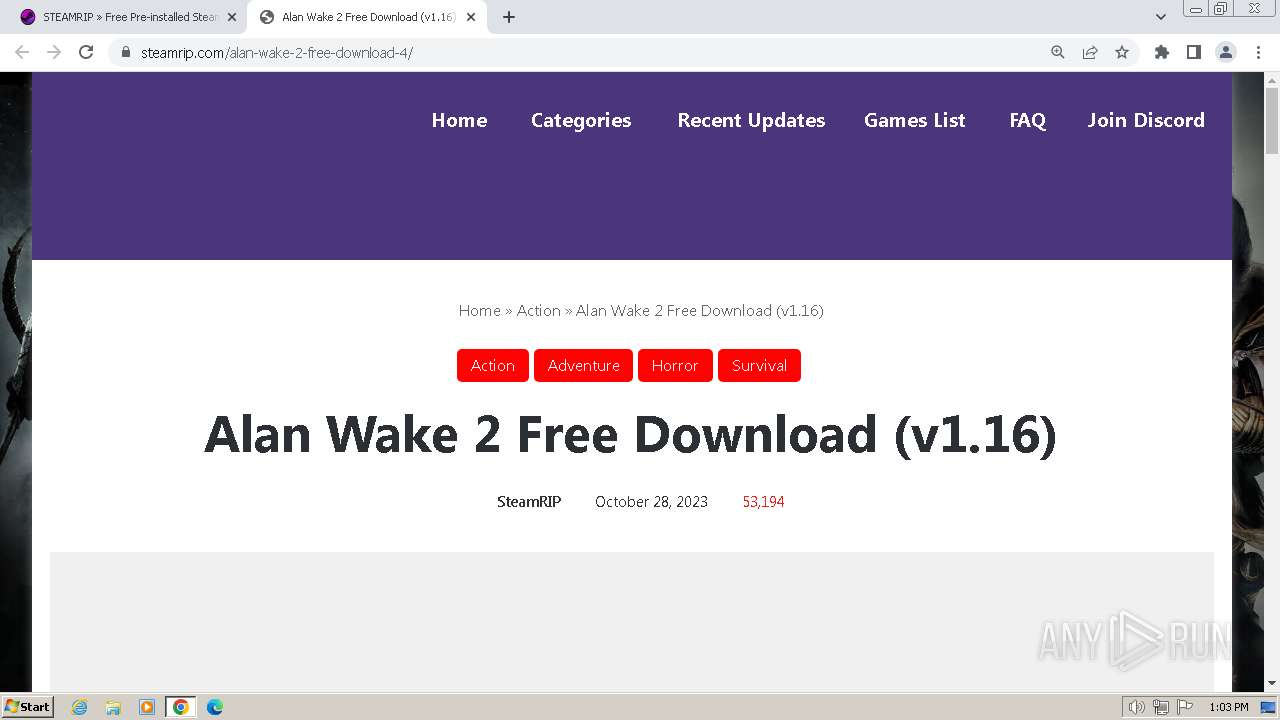This screenshot has width=1280, height=720.
Task: Open the Chrome profile avatar
Action: click(1226, 52)
